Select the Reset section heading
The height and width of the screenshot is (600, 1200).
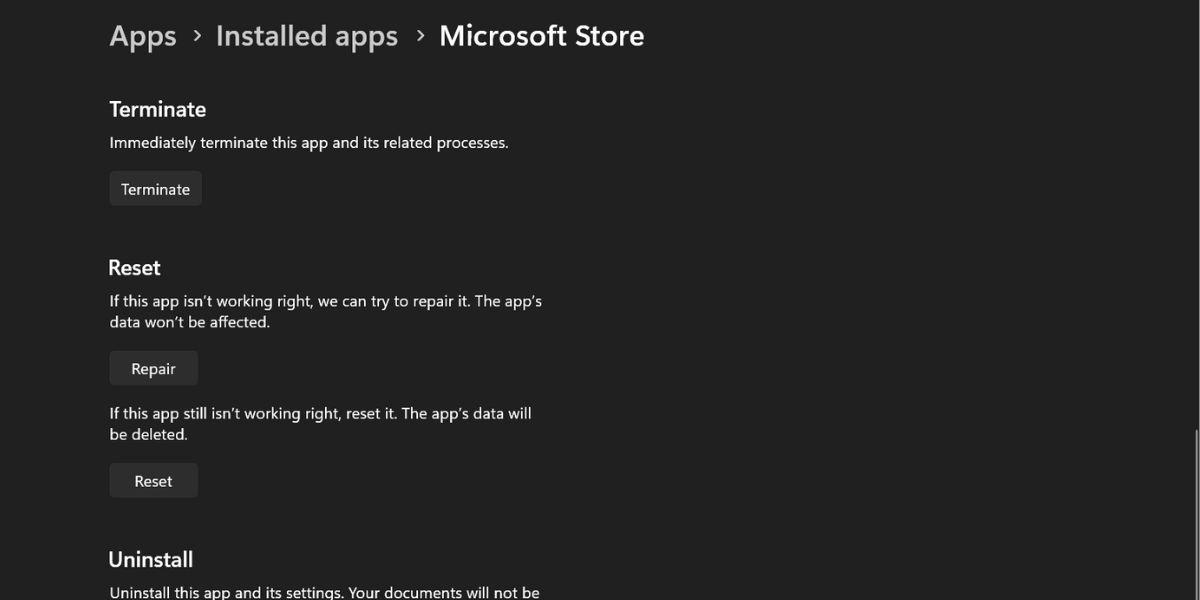click(x=134, y=268)
